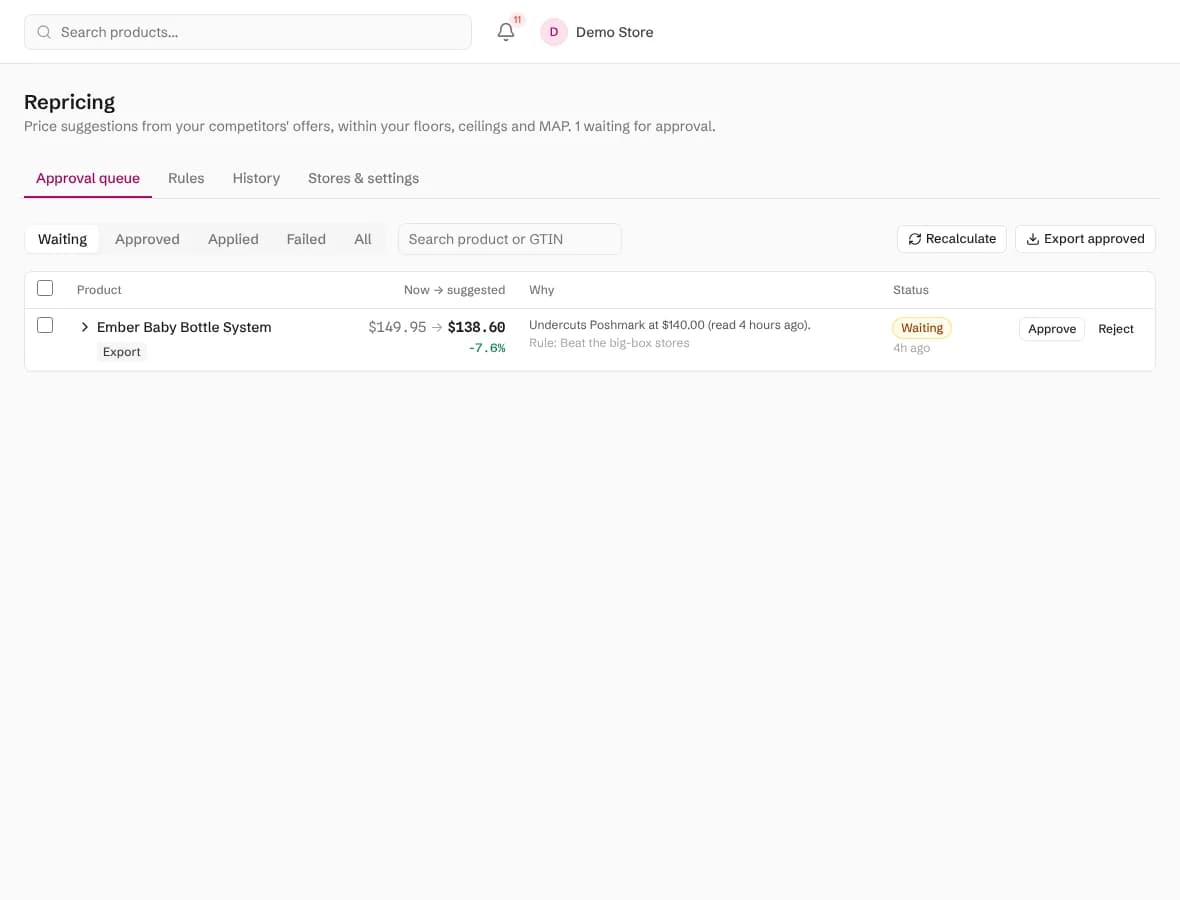The image size is (1180, 900).
Task: Click the Ember Baby Bottle System name
Action: [x=184, y=327]
